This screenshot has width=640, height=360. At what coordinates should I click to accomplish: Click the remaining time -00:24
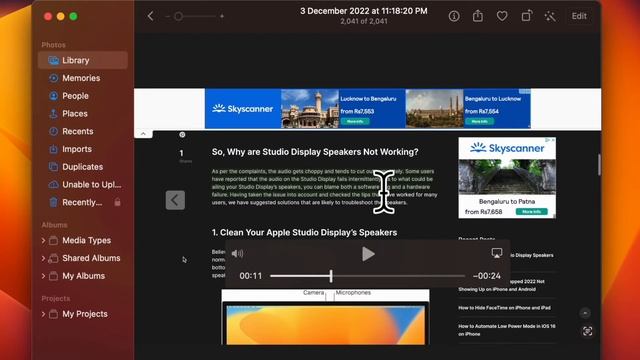[x=487, y=276]
